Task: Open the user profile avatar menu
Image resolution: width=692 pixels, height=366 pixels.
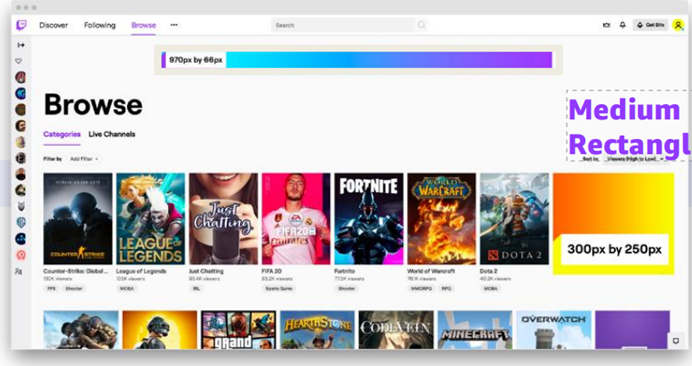Action: click(x=678, y=25)
